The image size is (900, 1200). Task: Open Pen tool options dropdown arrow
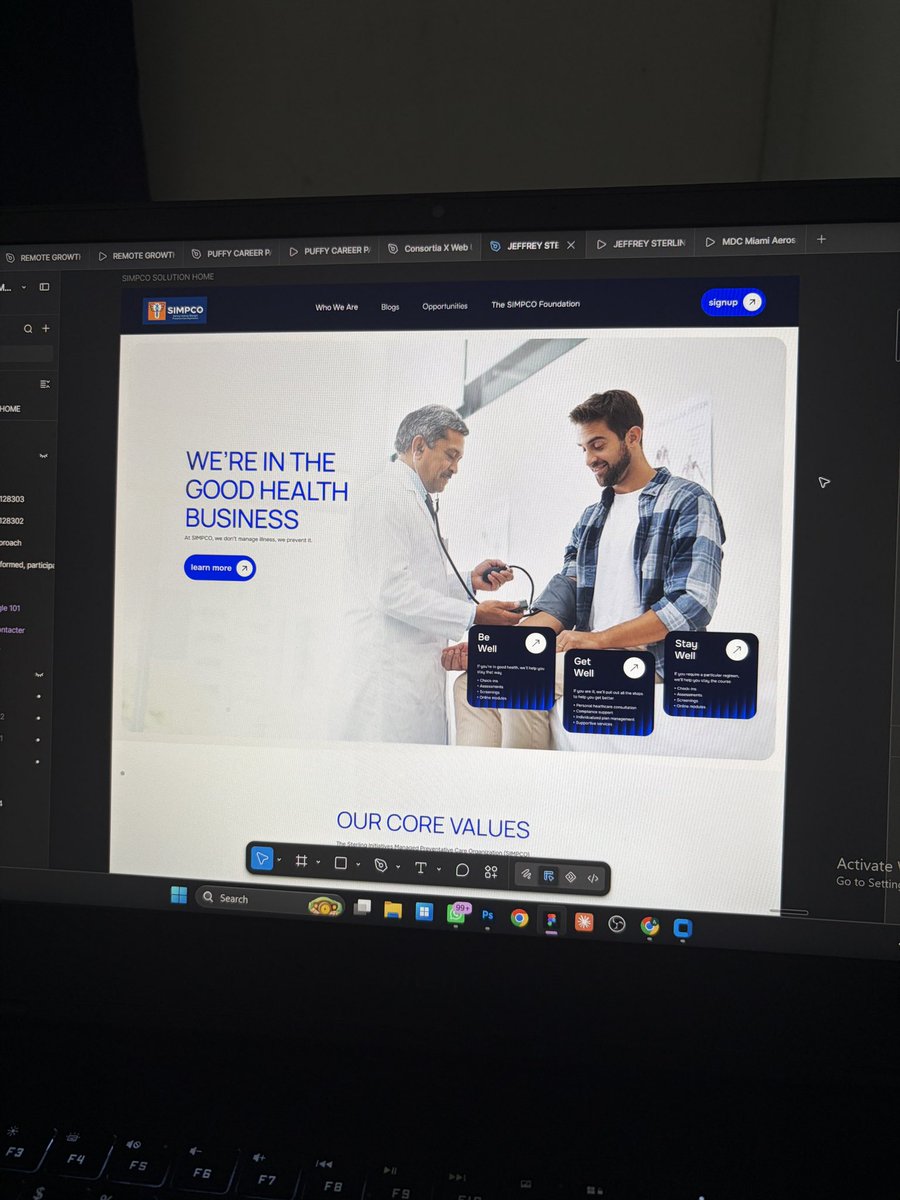[x=398, y=867]
